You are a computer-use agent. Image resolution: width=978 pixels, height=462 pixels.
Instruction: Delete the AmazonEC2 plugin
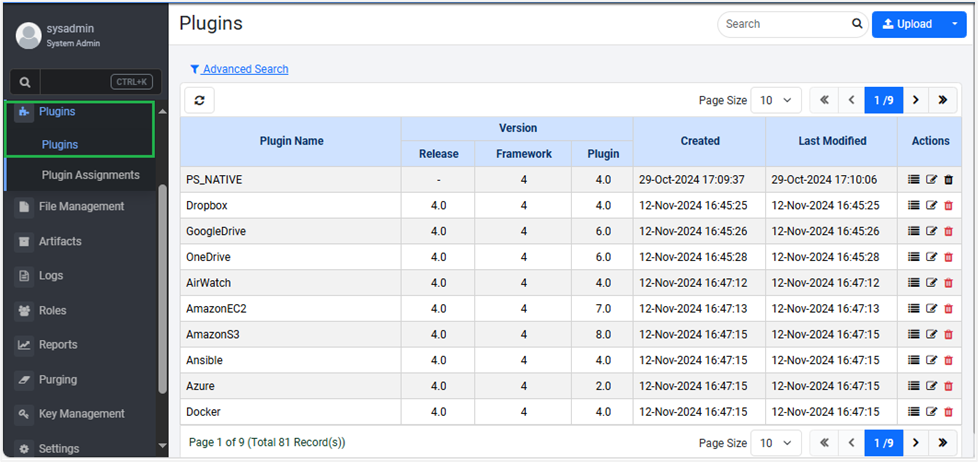coord(949,309)
